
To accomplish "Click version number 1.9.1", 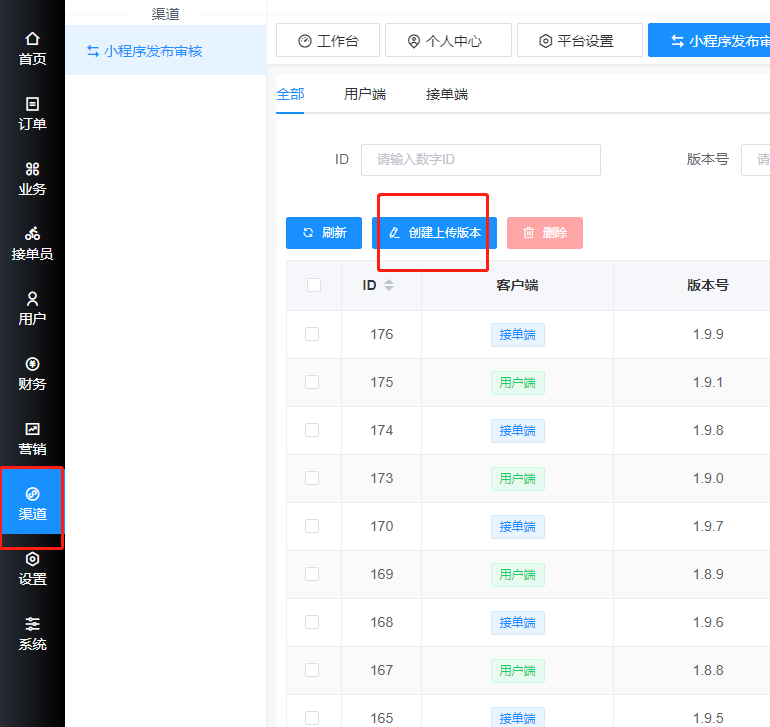I will pyautogui.click(x=708, y=382).
